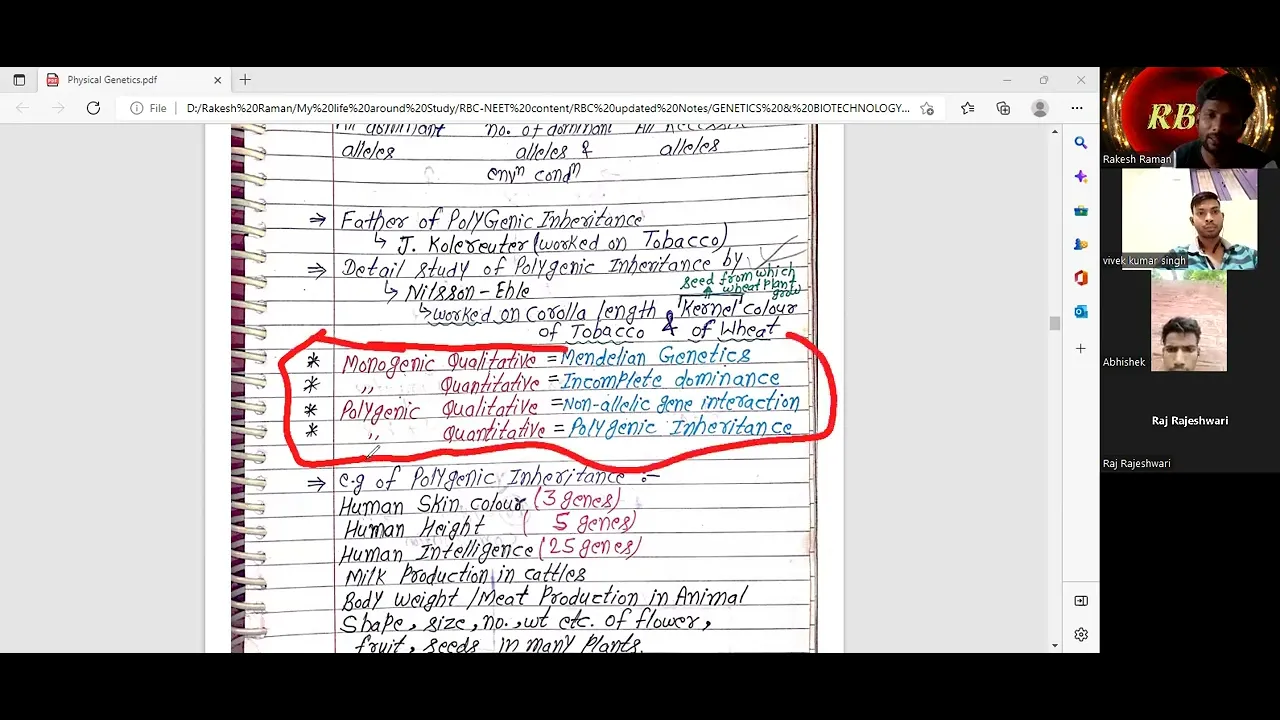
Task: Click 'Nilsson - Ehle' text in notes
Action: click(467, 292)
